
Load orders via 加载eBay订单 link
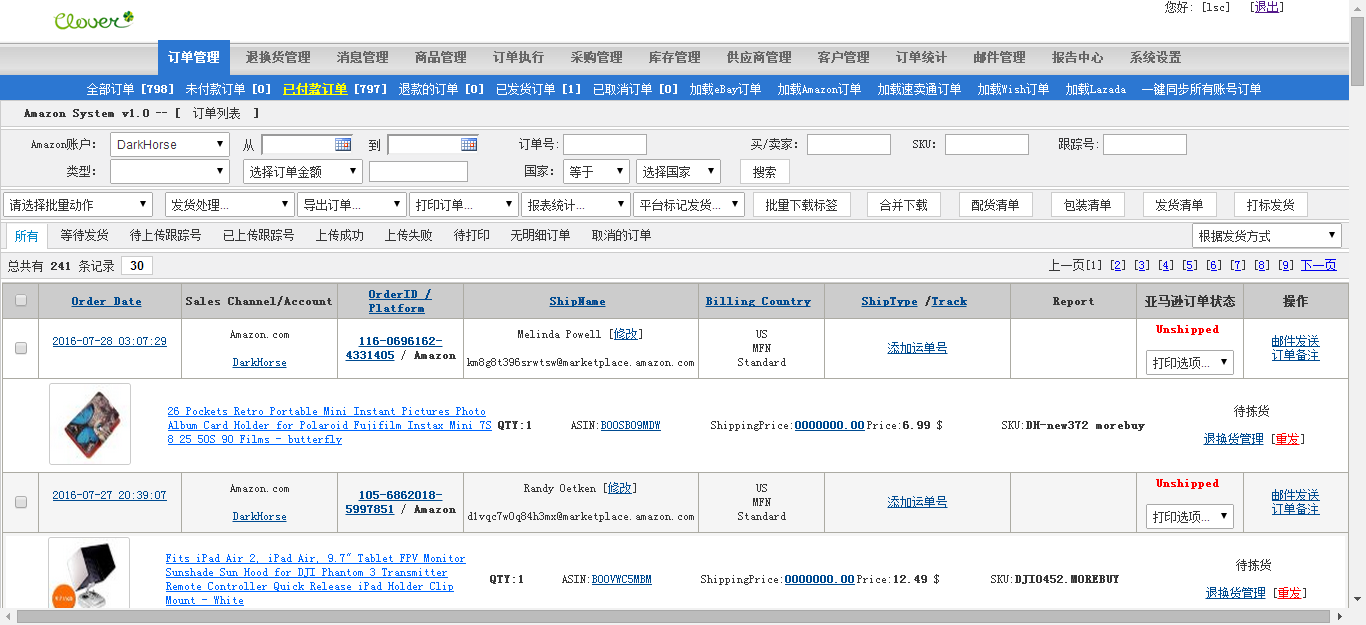point(725,89)
